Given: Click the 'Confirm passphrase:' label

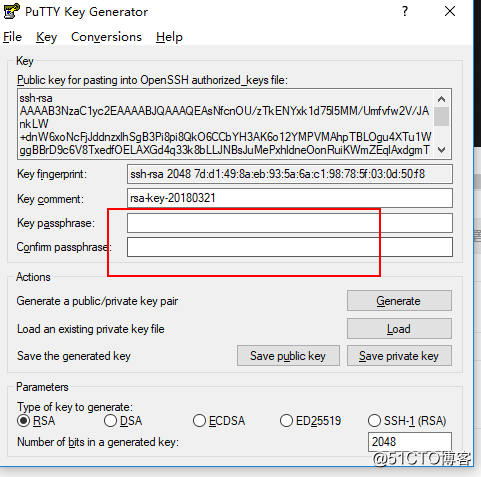Looking at the screenshot, I should [64, 247].
